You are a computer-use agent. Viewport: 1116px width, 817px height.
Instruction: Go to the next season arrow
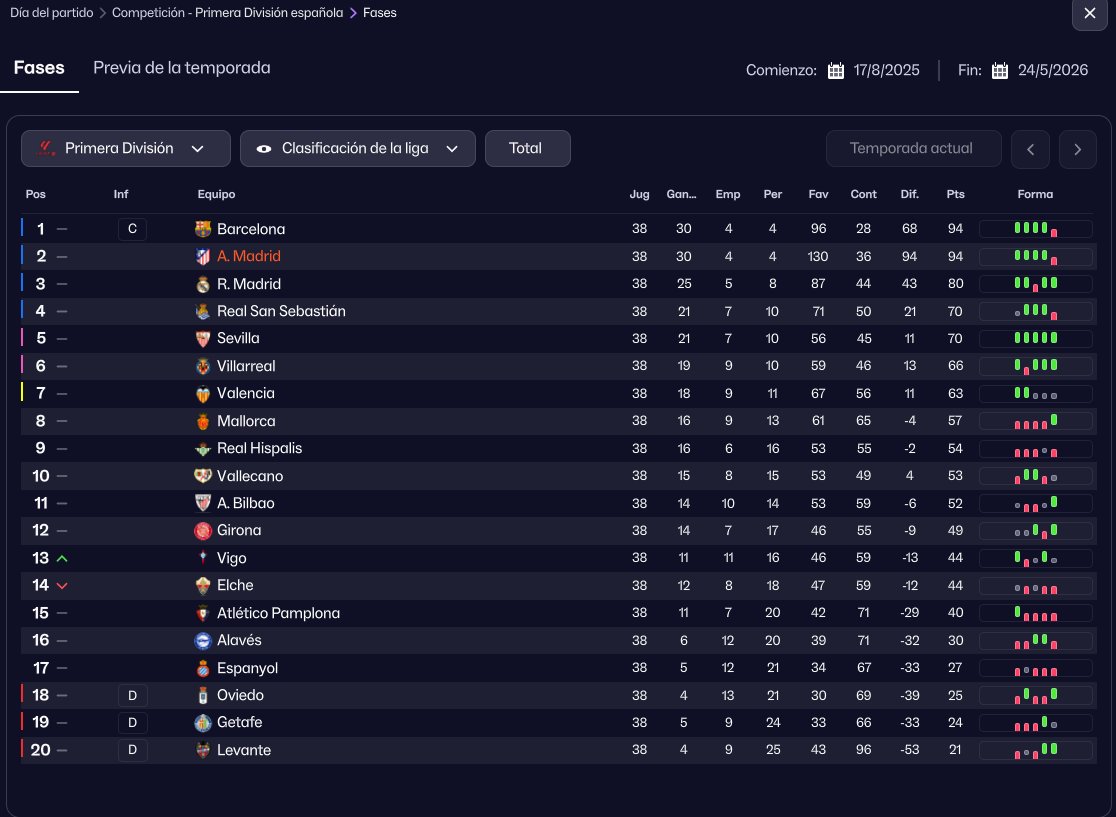[1077, 150]
